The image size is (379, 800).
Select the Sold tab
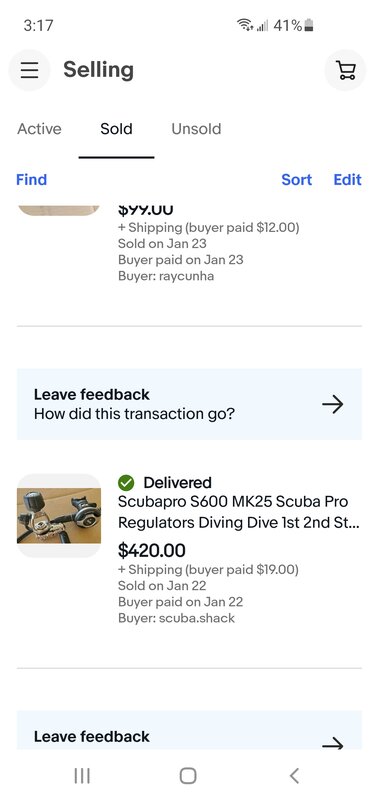116,129
